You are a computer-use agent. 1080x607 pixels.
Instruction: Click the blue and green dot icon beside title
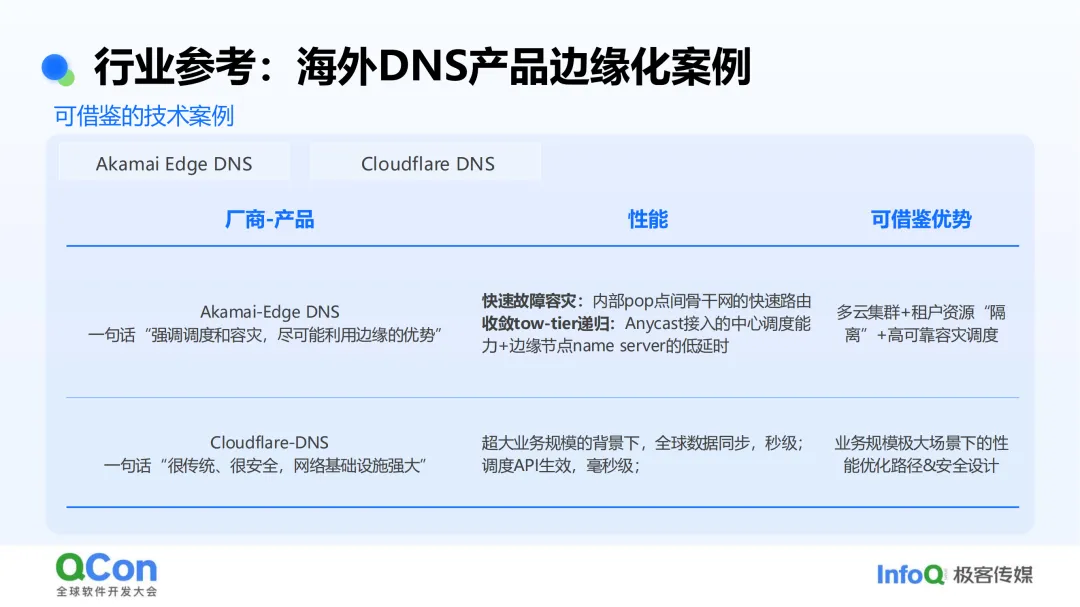[x=58, y=70]
